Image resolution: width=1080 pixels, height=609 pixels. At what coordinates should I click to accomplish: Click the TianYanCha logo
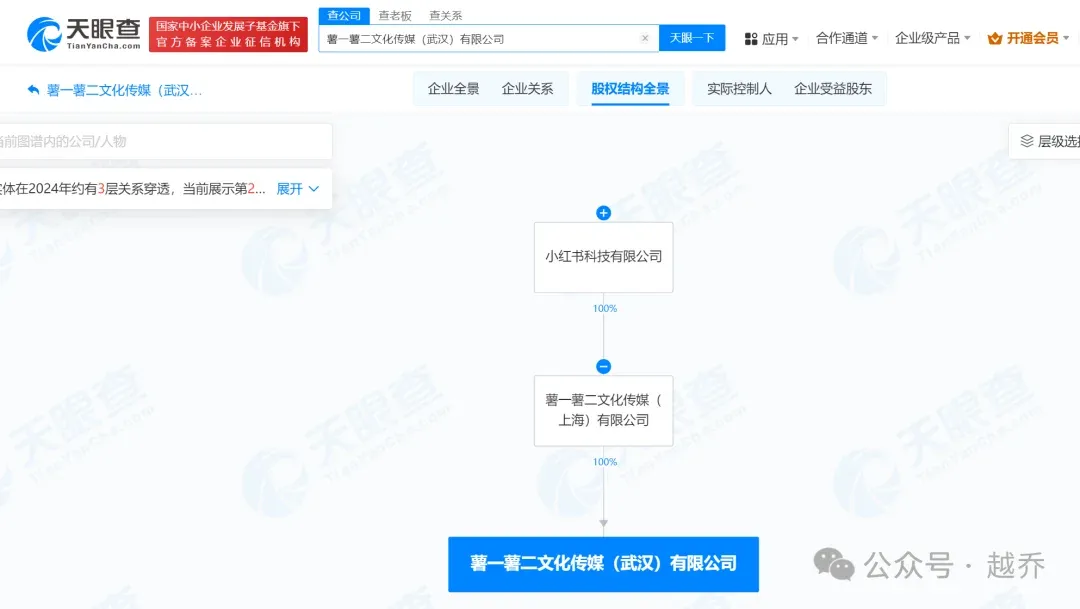pos(83,34)
